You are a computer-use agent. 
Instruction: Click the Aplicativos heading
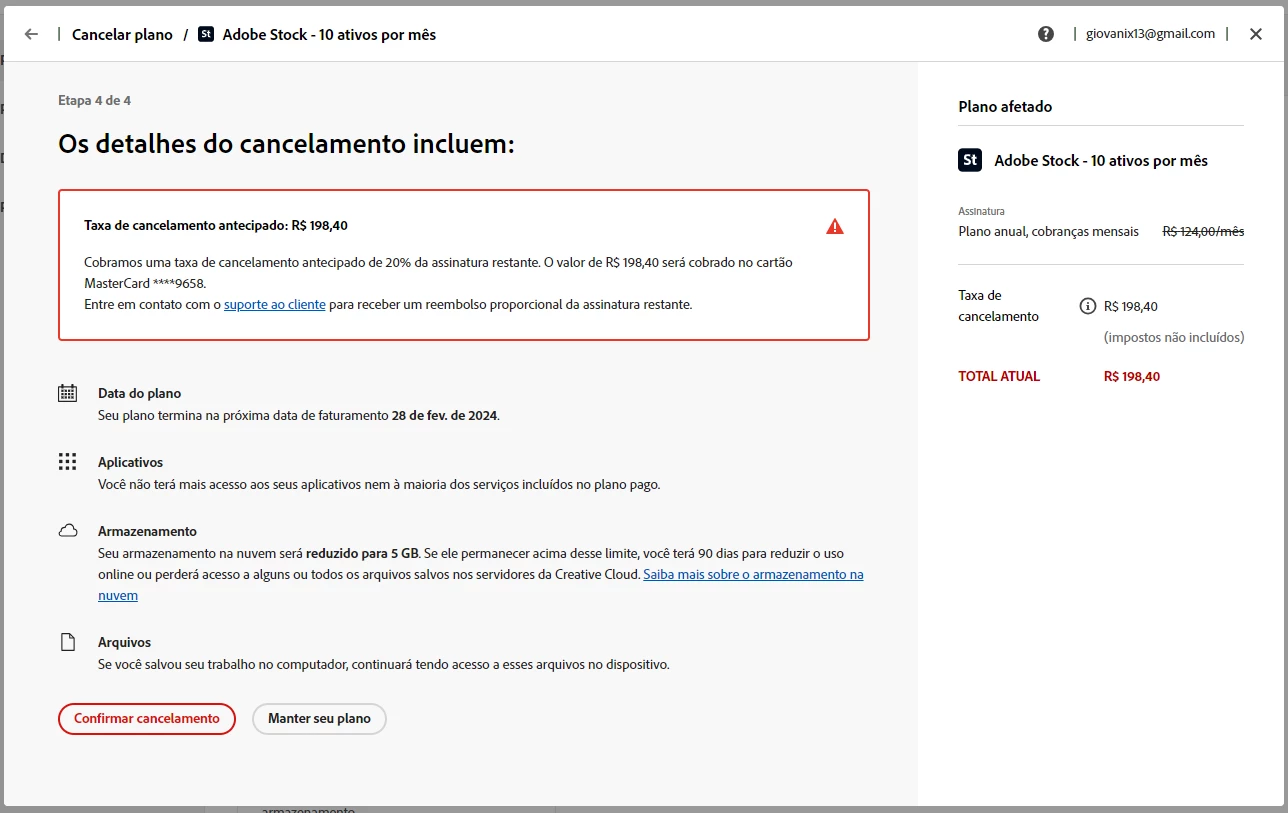coord(130,463)
